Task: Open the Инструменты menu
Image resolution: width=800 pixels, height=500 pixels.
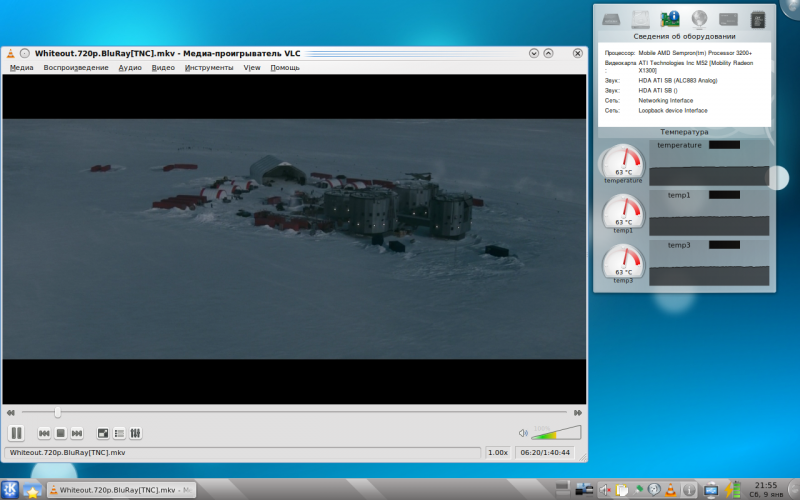Action: pos(209,67)
